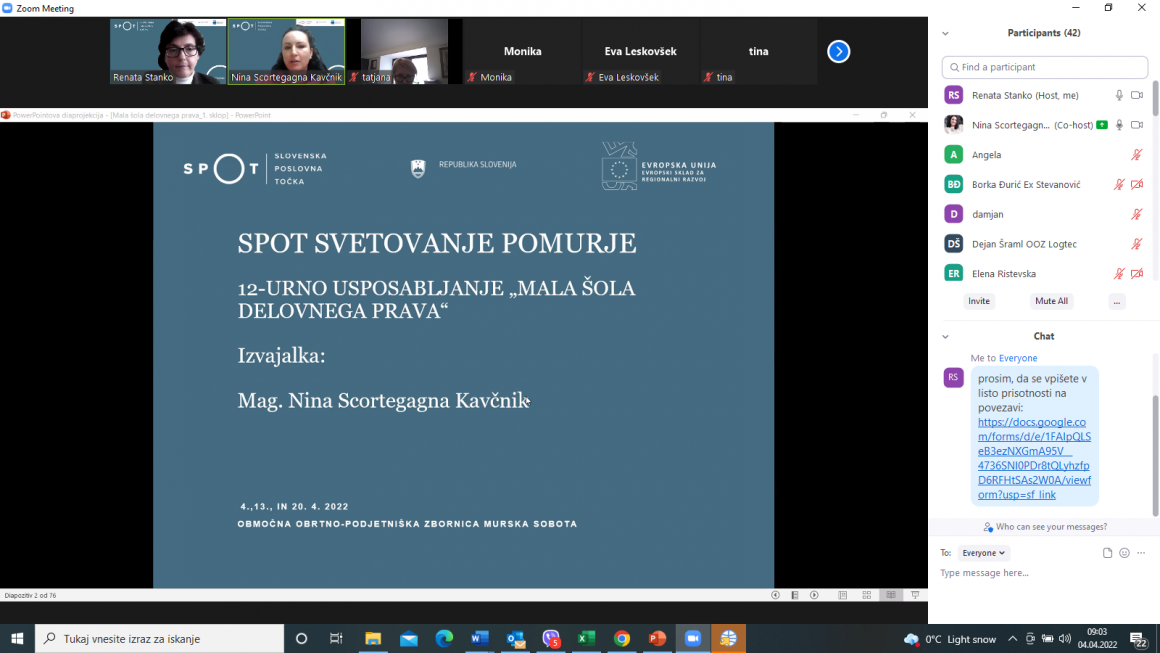Toggle Angela's muted microphone icon
This screenshot has width=1160, height=653.
click(1136, 154)
